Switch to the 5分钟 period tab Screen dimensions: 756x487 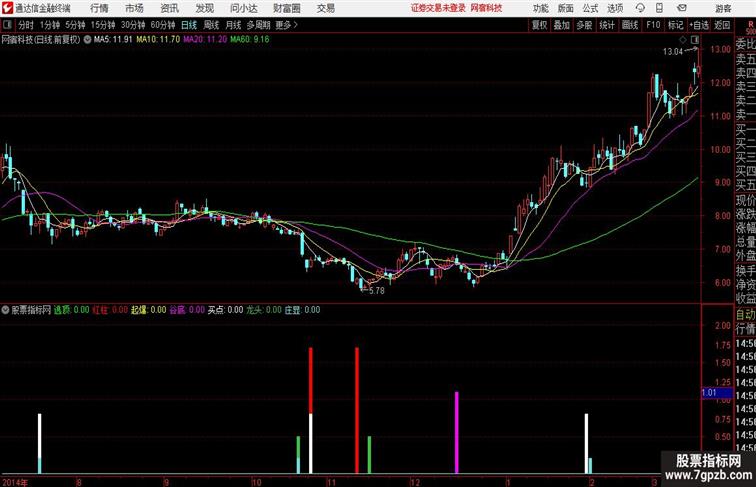tap(75, 25)
